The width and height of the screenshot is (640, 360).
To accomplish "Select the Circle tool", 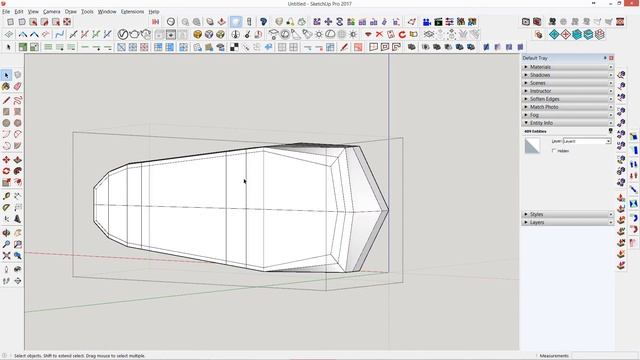I will coord(6,123).
